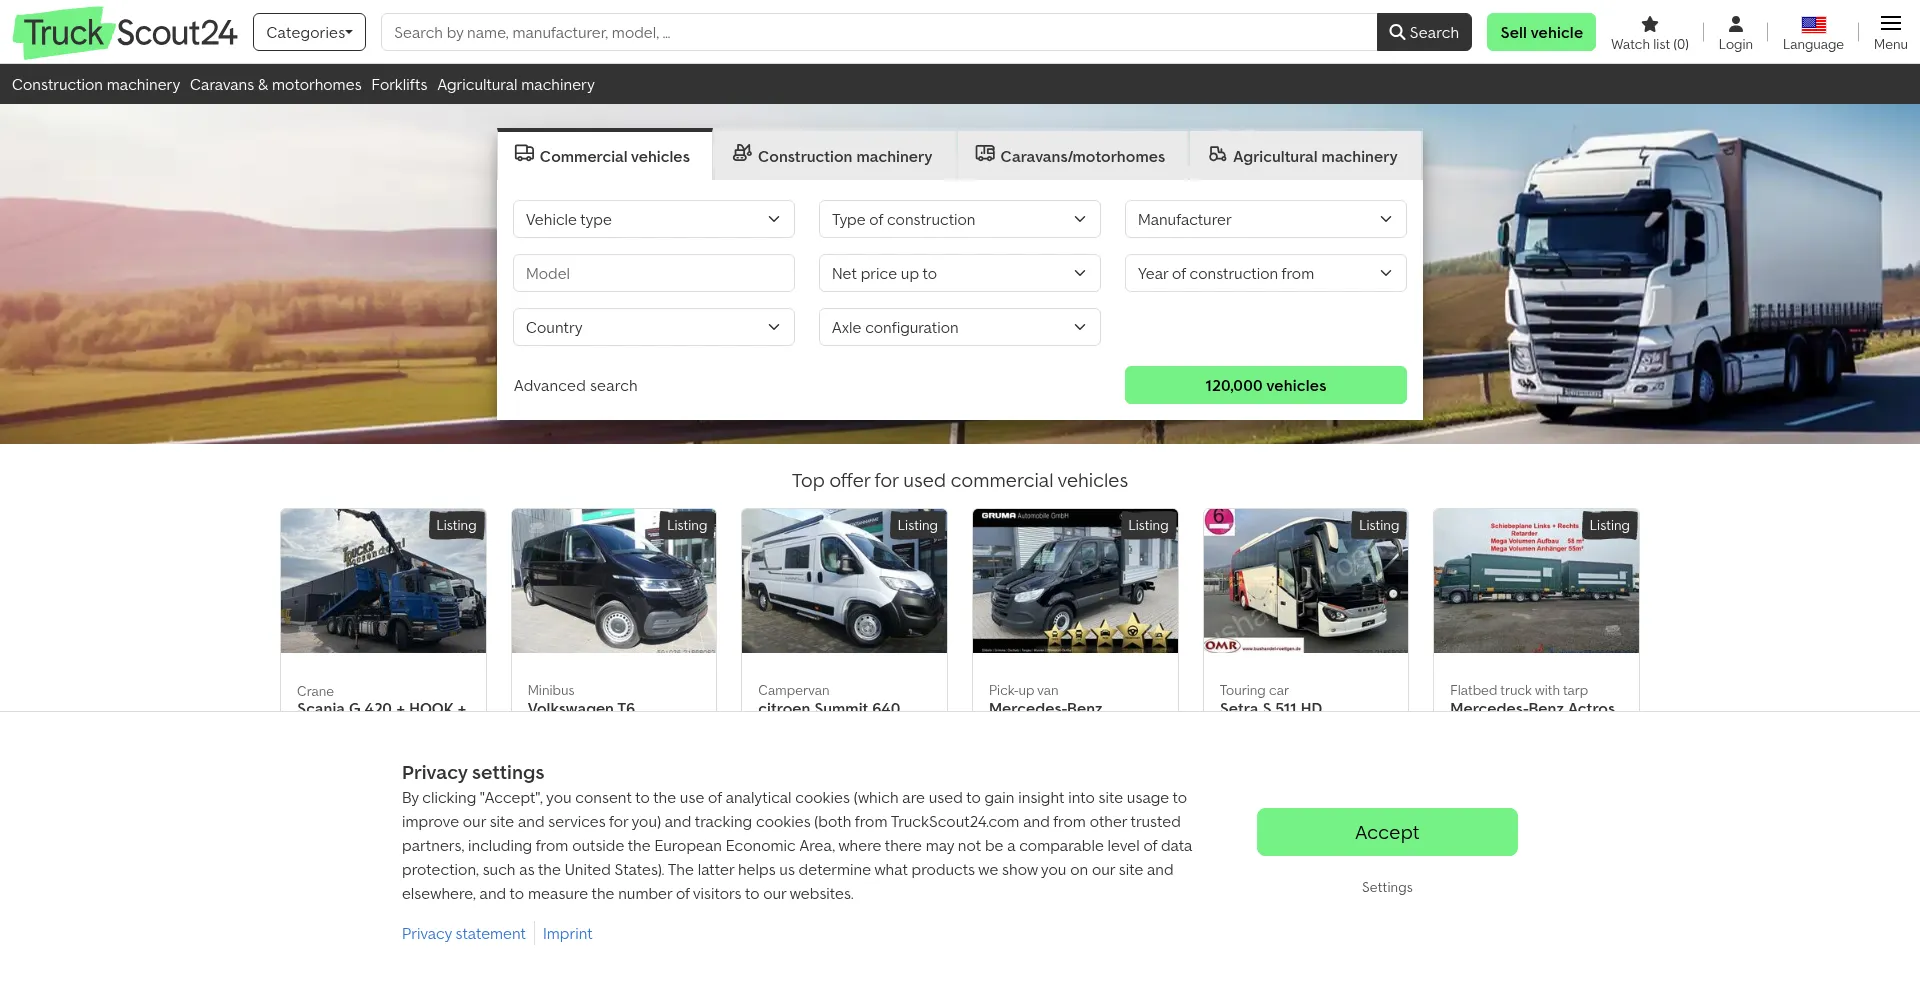
Task: Open Caravans & motorhomes in the nav bar
Action: click(x=276, y=85)
